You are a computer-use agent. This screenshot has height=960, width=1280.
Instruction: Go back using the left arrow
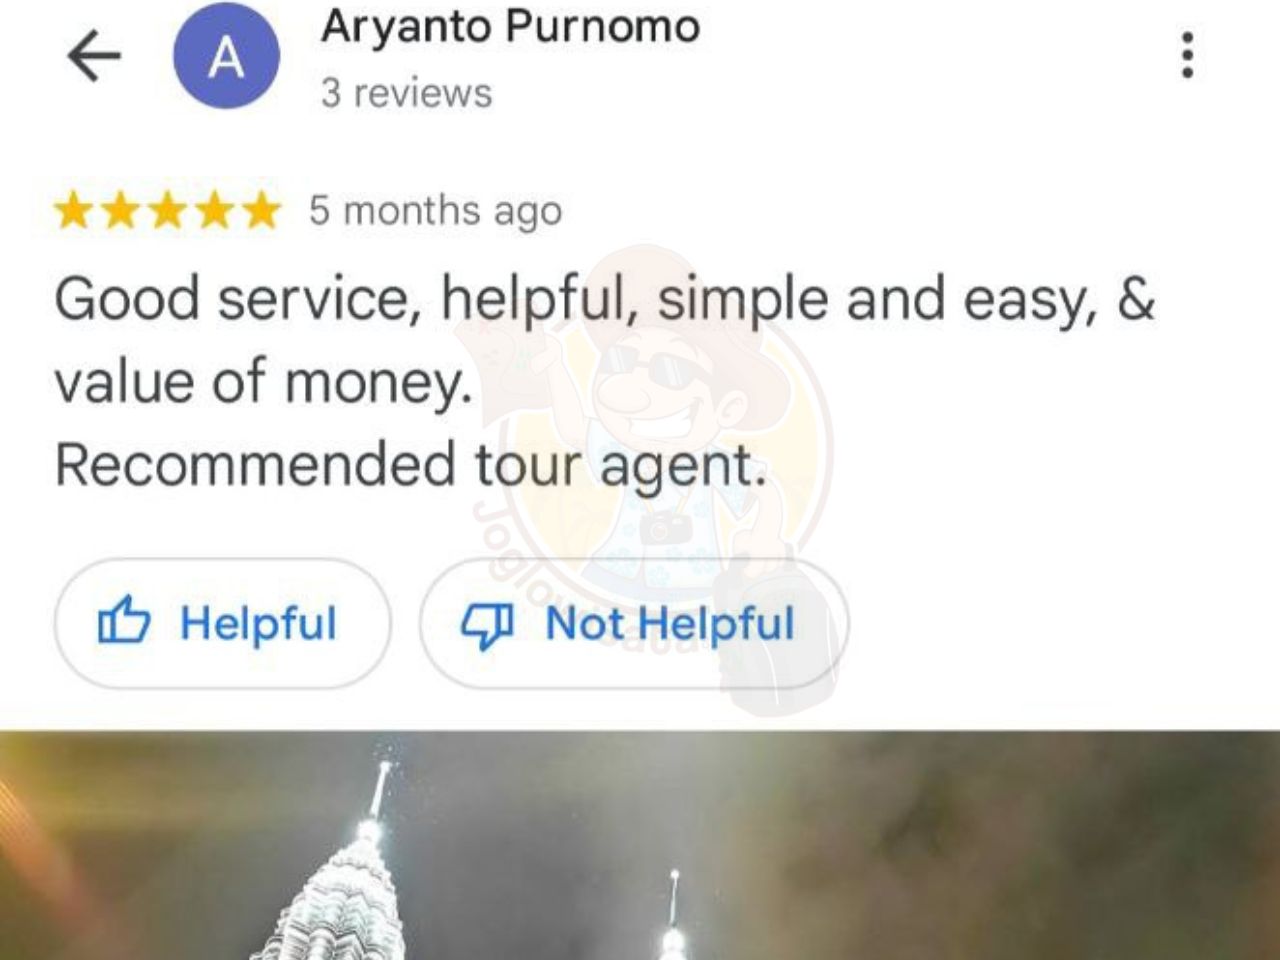pos(94,55)
